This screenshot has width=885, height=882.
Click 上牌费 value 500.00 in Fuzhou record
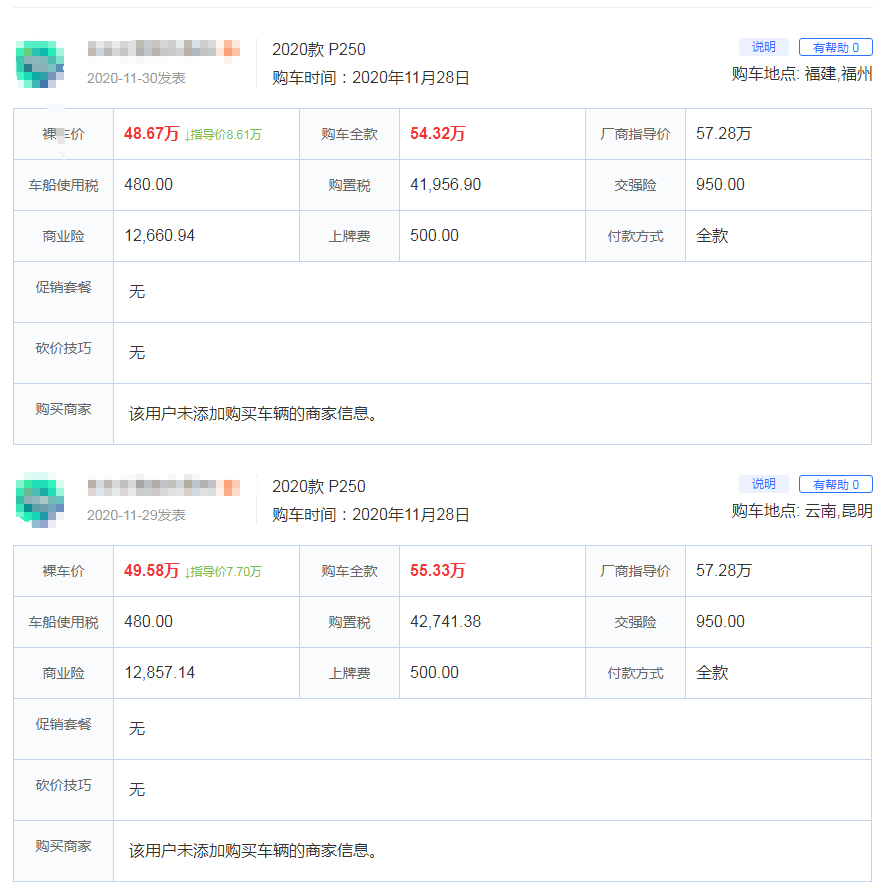(434, 235)
